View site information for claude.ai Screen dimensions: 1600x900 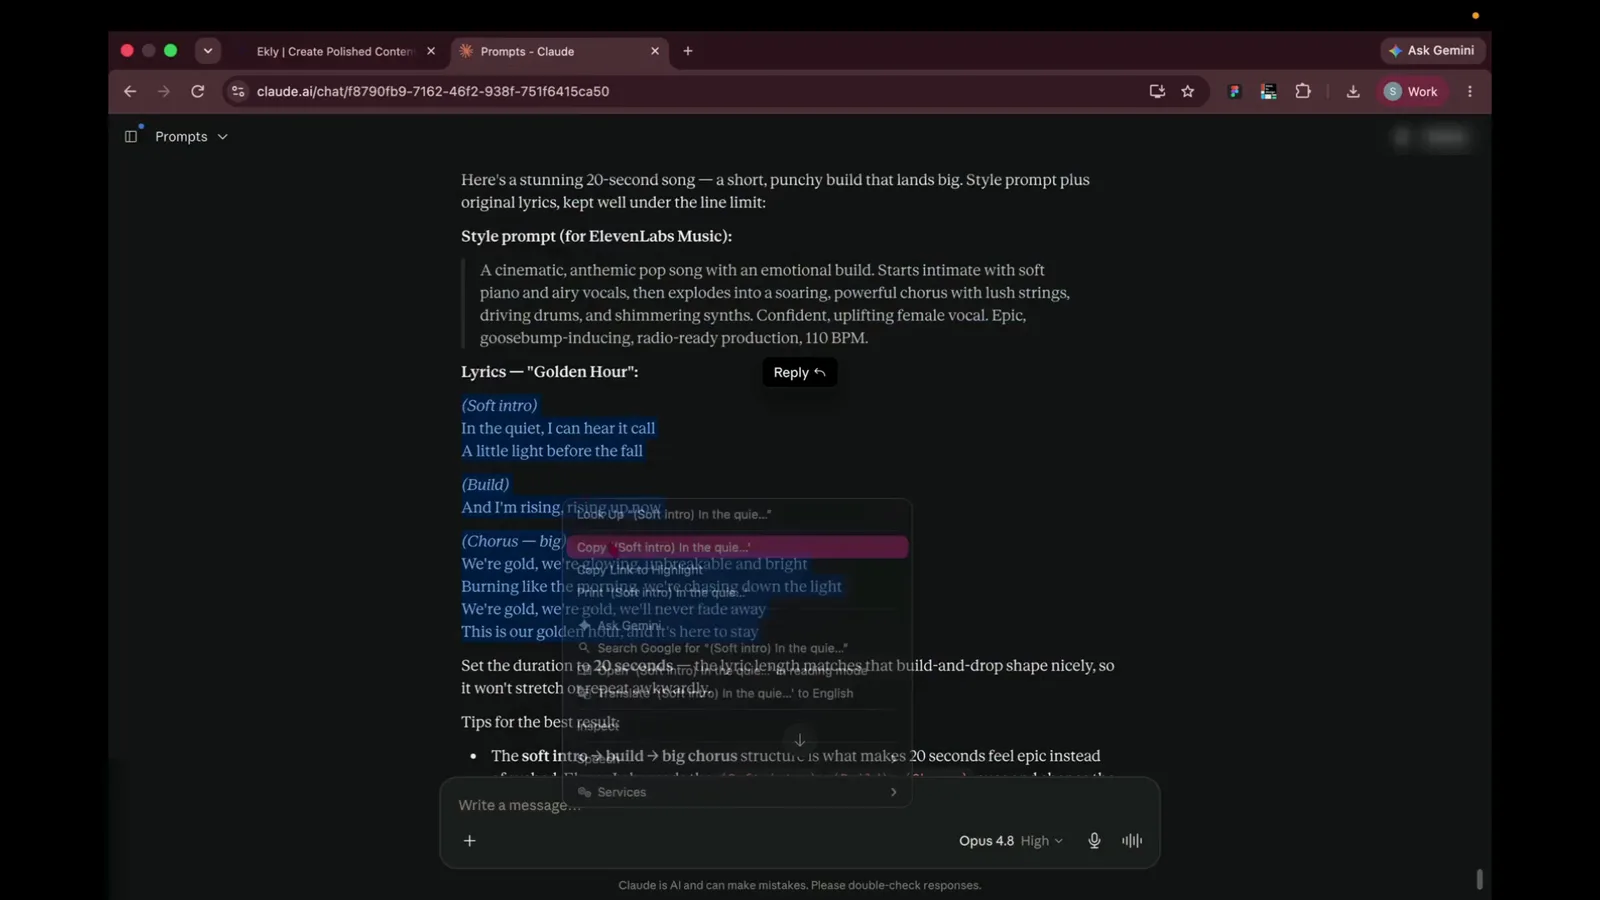[x=237, y=91]
